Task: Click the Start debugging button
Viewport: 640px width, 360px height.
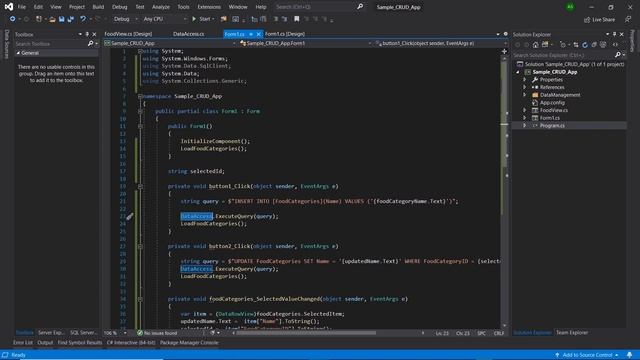Action: tap(203, 19)
